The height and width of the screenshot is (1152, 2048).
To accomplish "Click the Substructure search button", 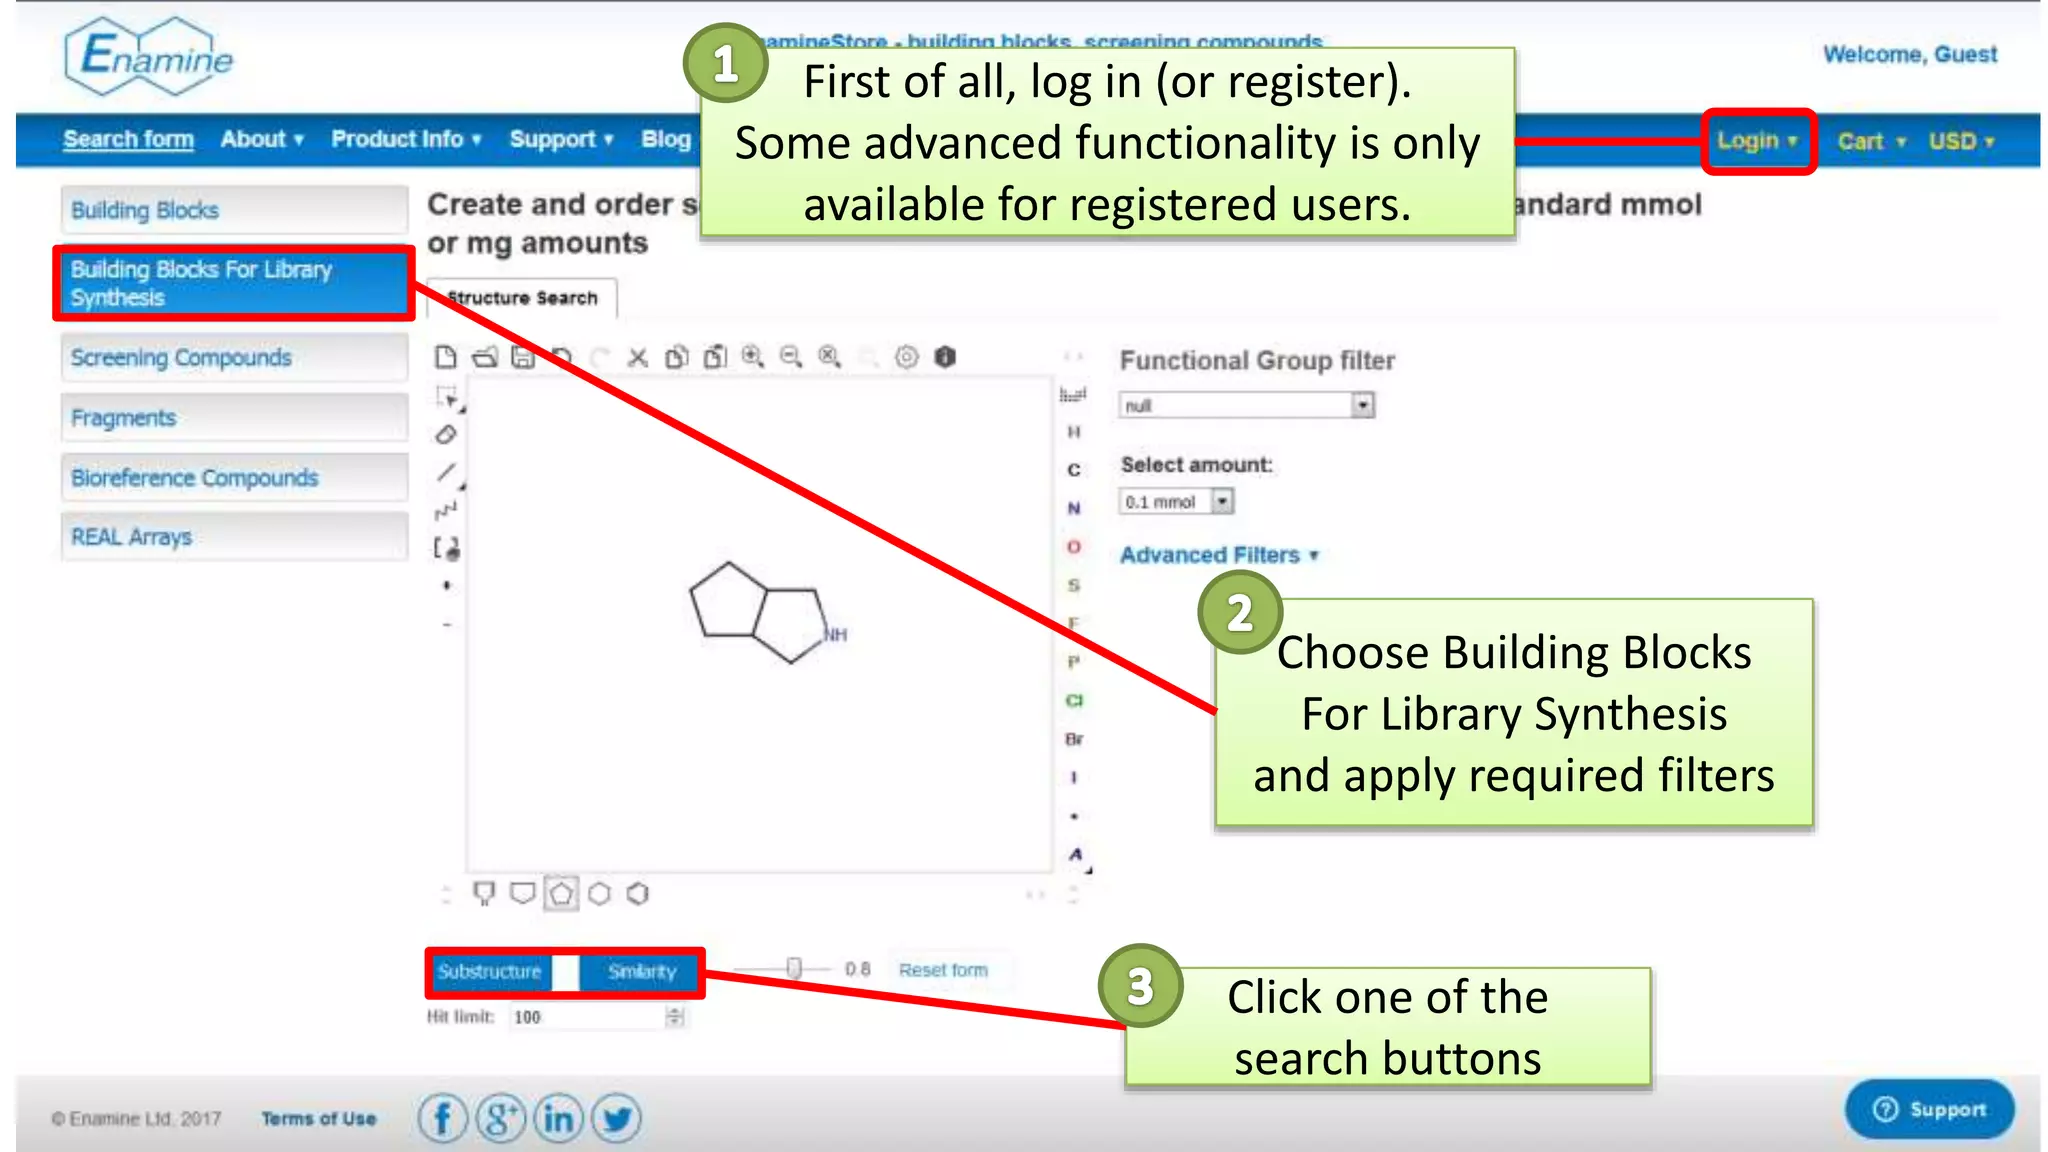I will point(489,971).
